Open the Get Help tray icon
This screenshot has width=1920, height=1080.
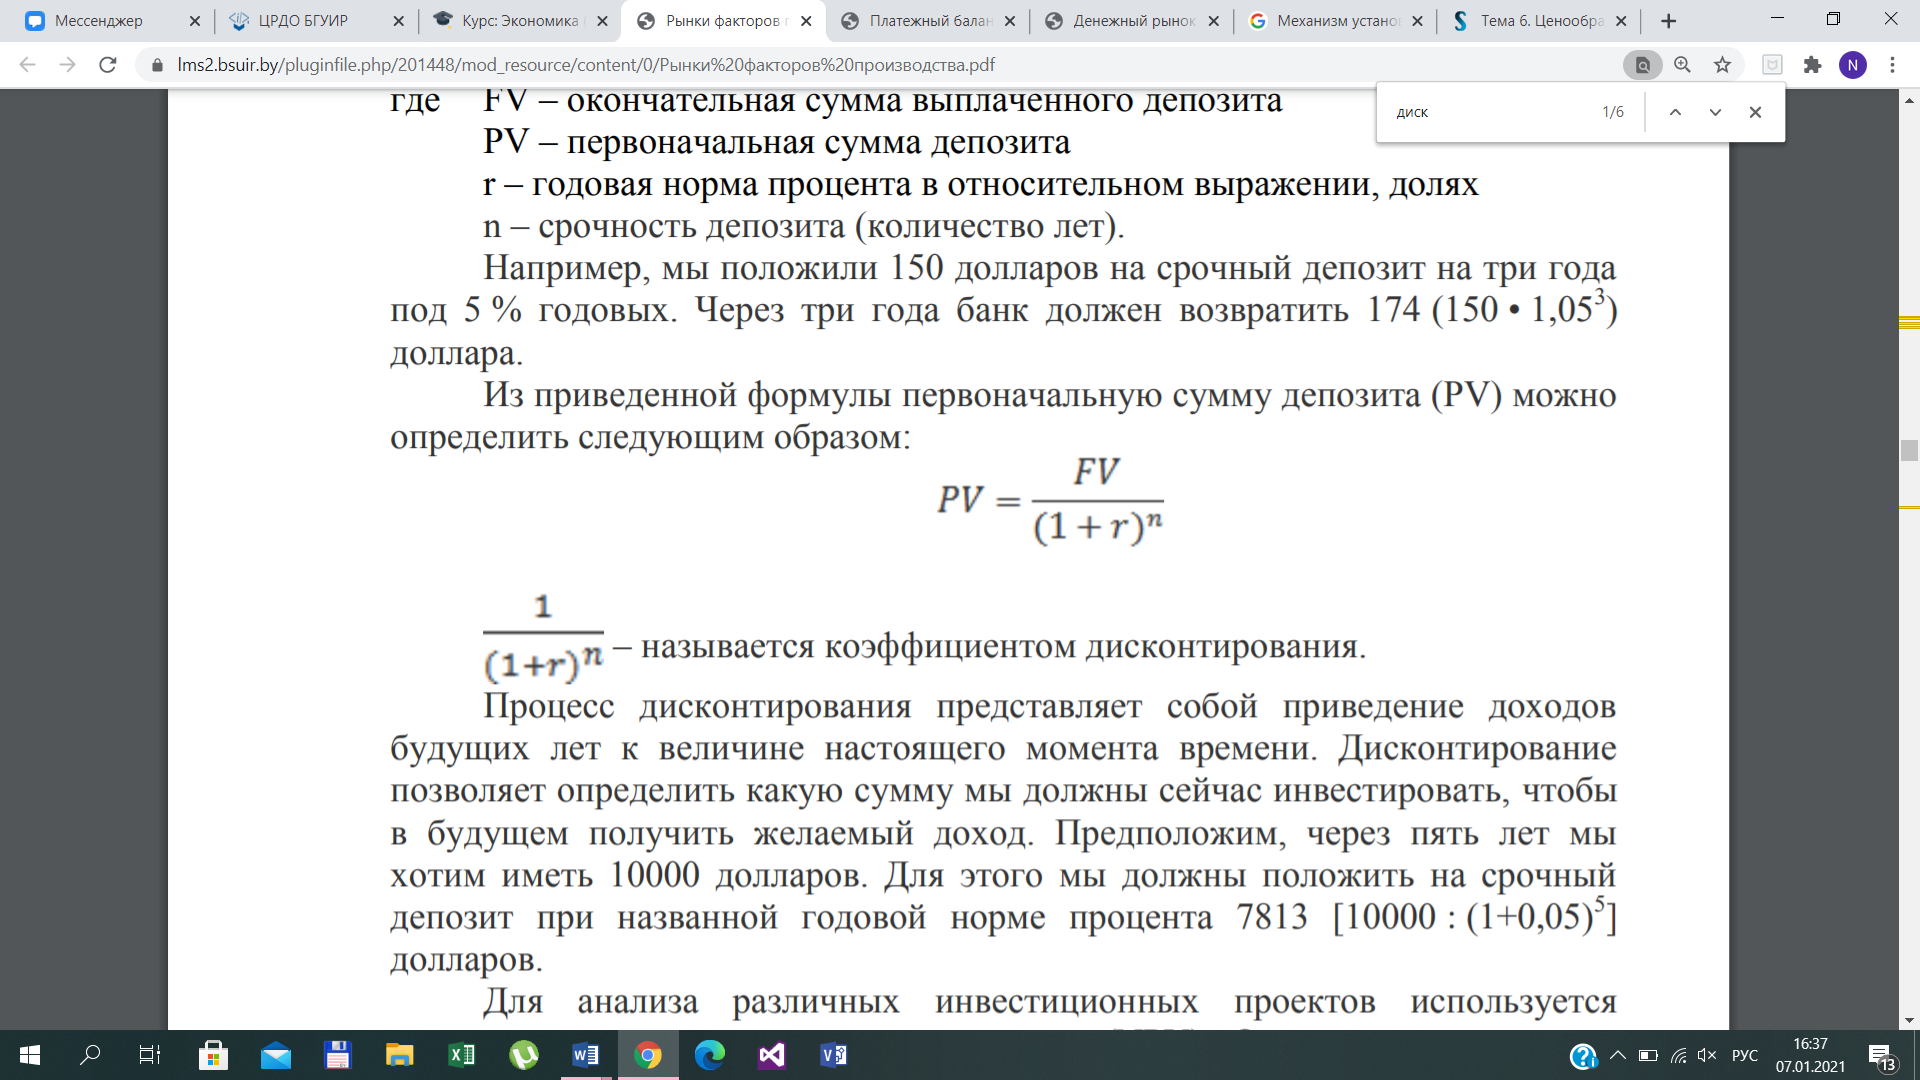(x=1583, y=1056)
